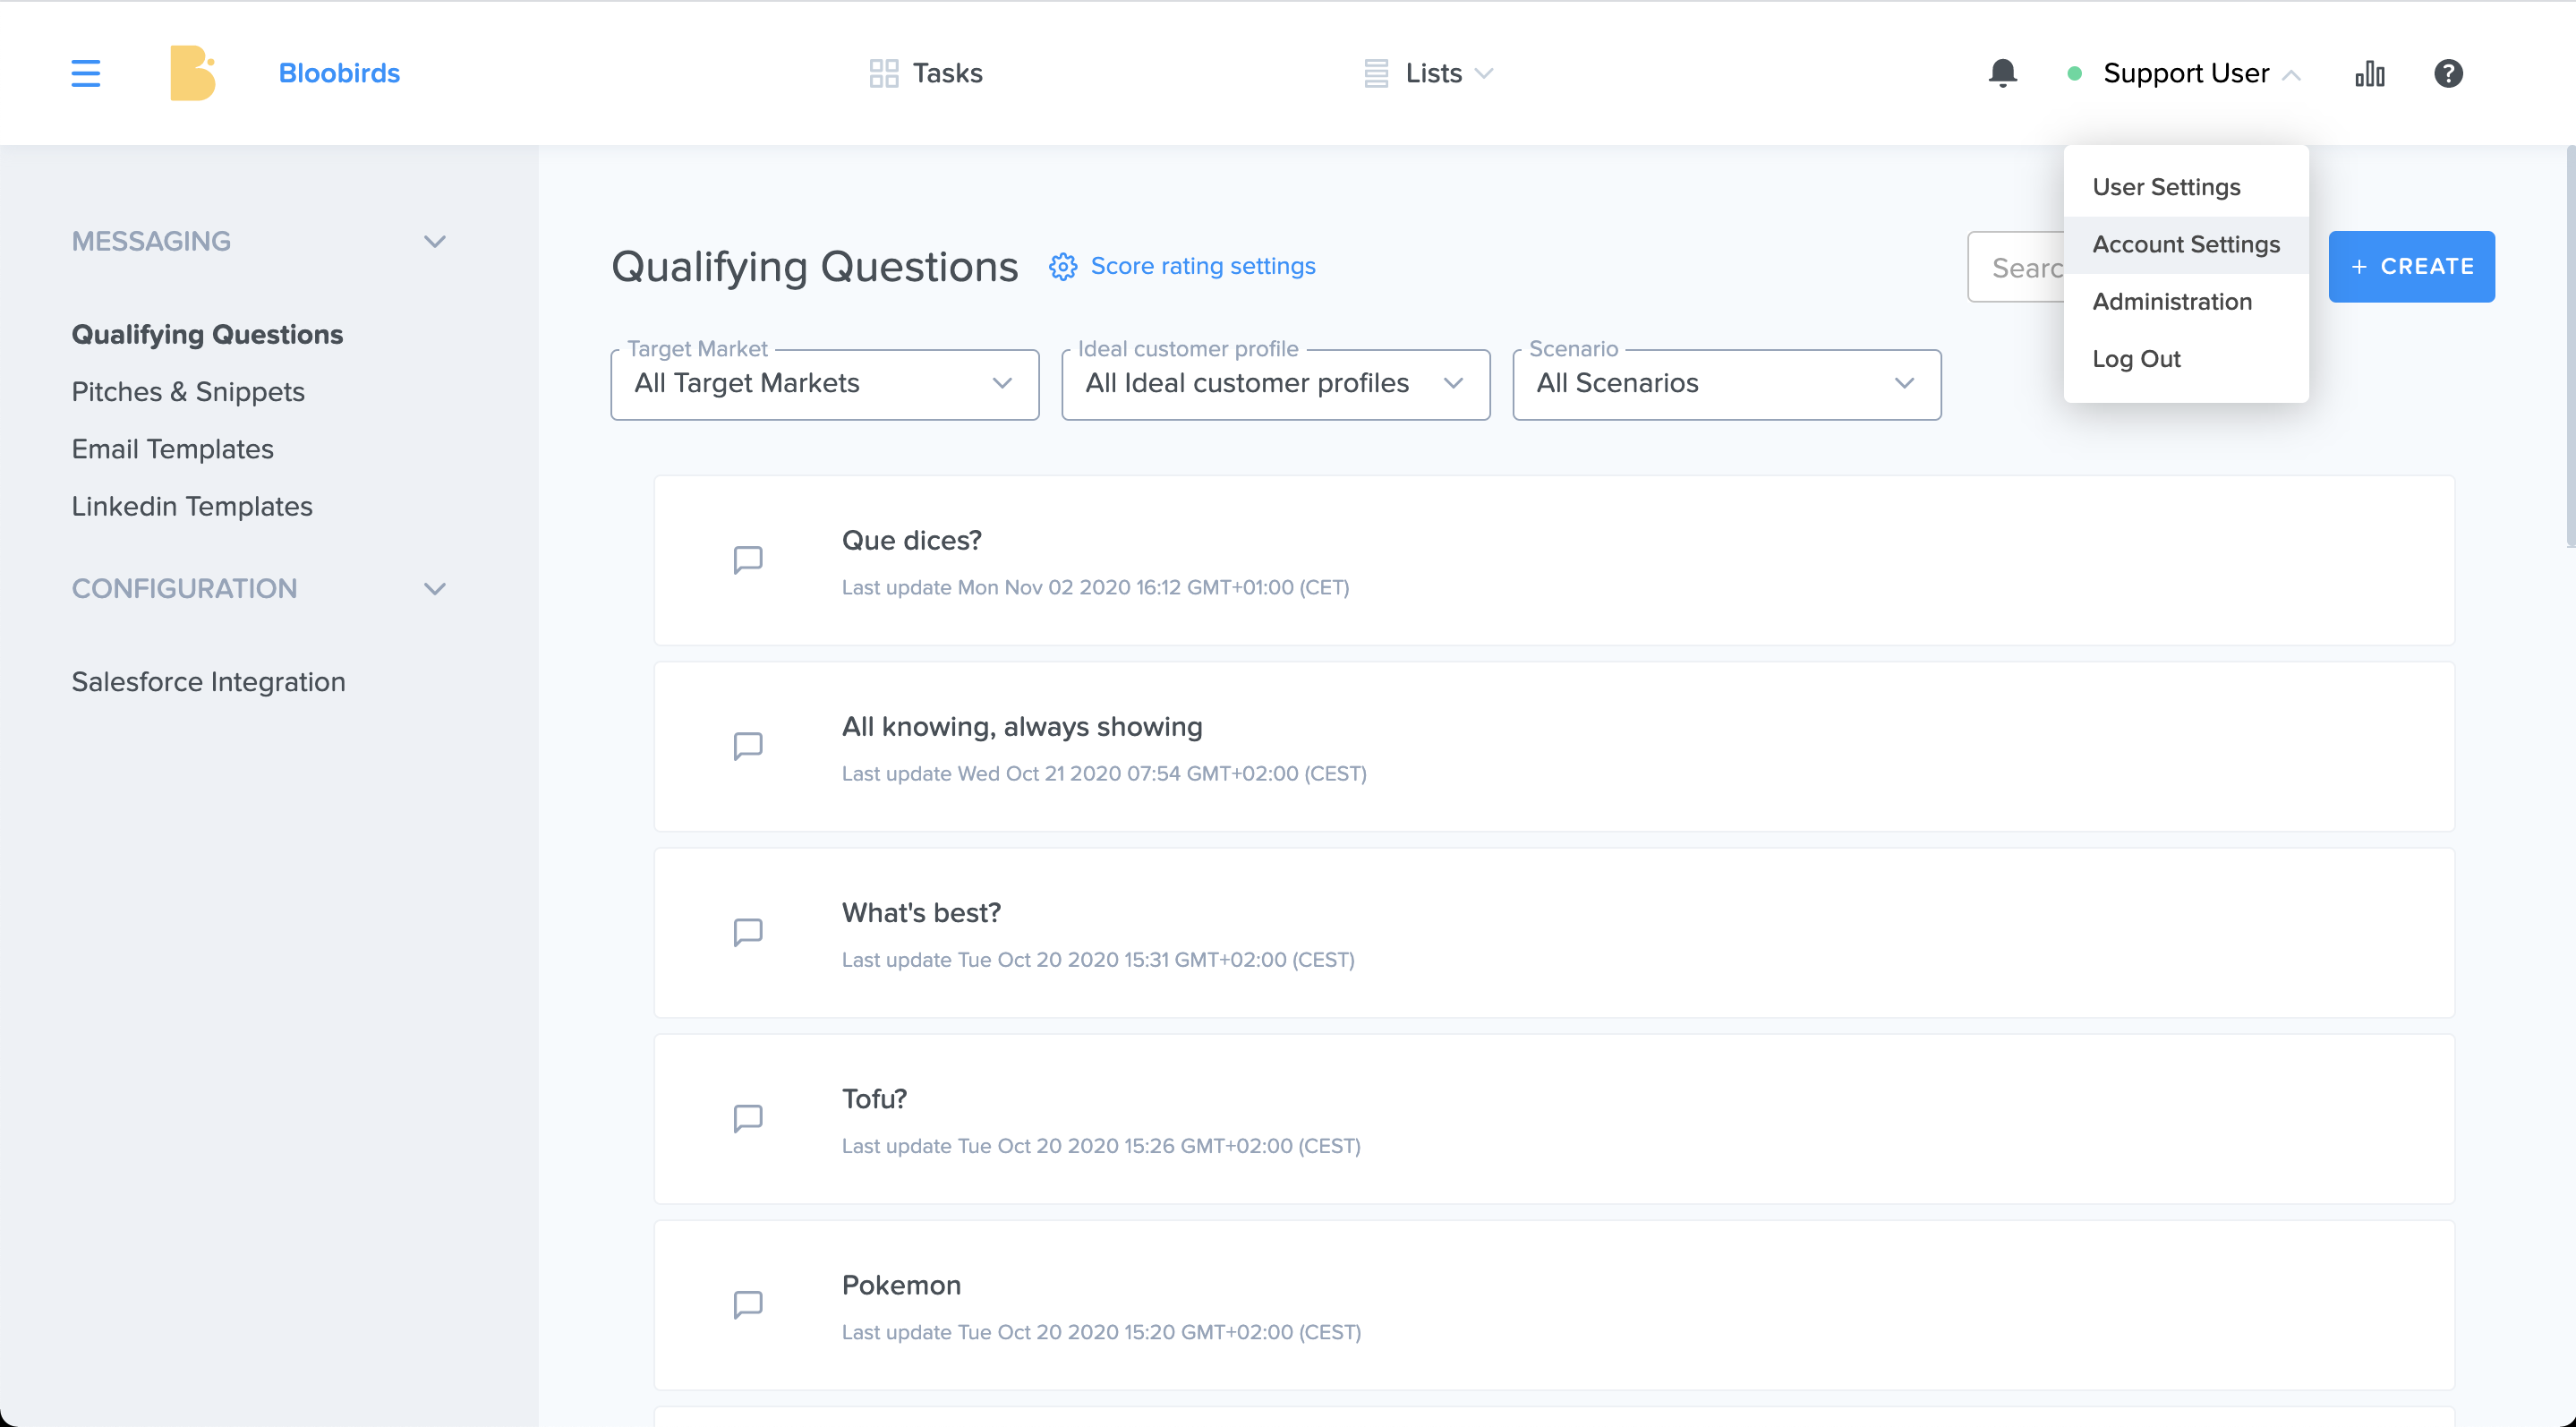Image resolution: width=2576 pixels, height=1427 pixels.
Task: Click the MESSAGING section heading
Action: [x=151, y=241]
